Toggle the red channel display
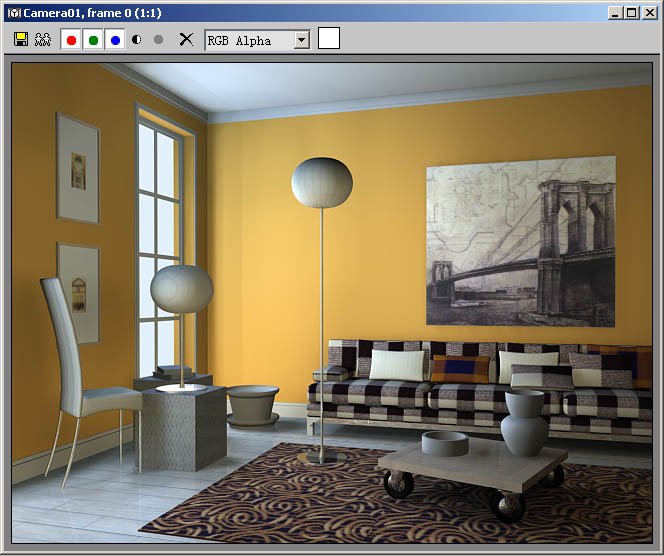 (71, 40)
